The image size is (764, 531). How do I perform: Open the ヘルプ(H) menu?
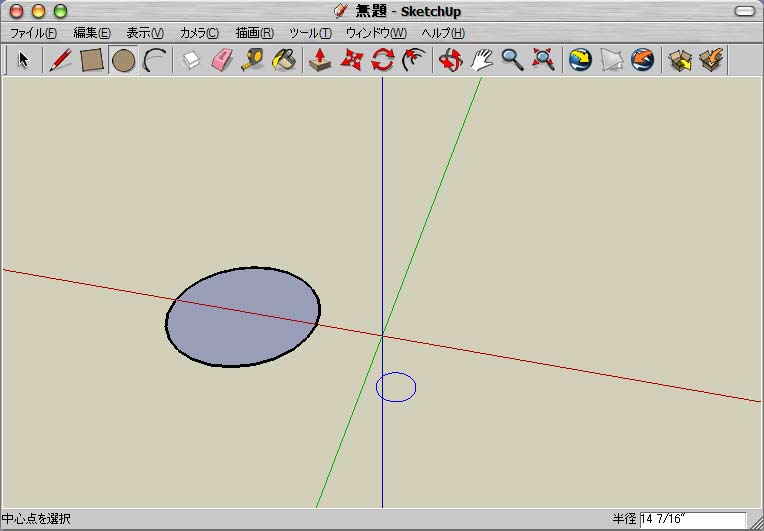443,33
